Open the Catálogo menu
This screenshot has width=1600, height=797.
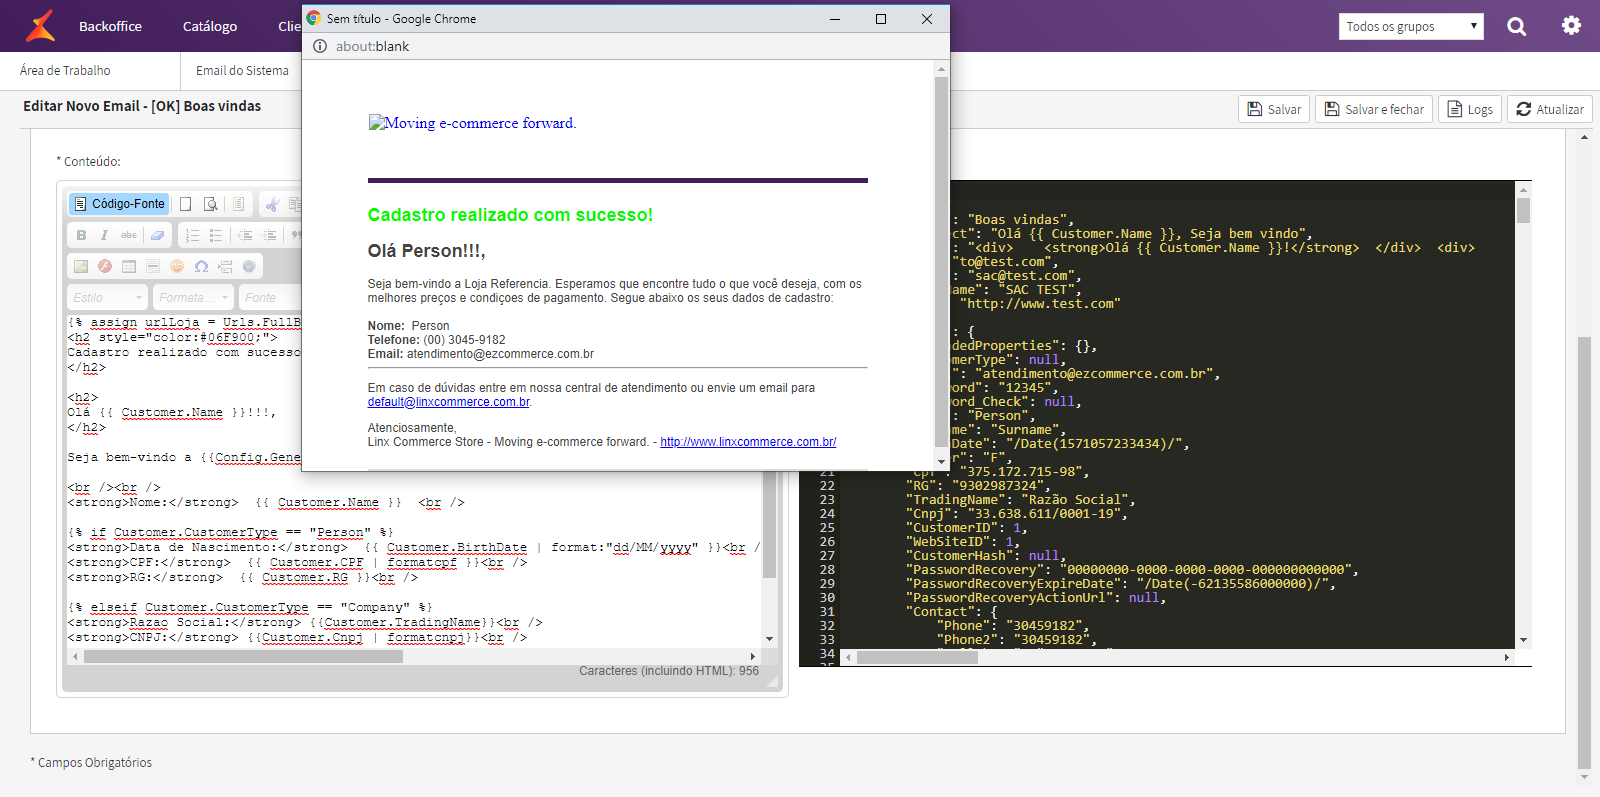(210, 26)
